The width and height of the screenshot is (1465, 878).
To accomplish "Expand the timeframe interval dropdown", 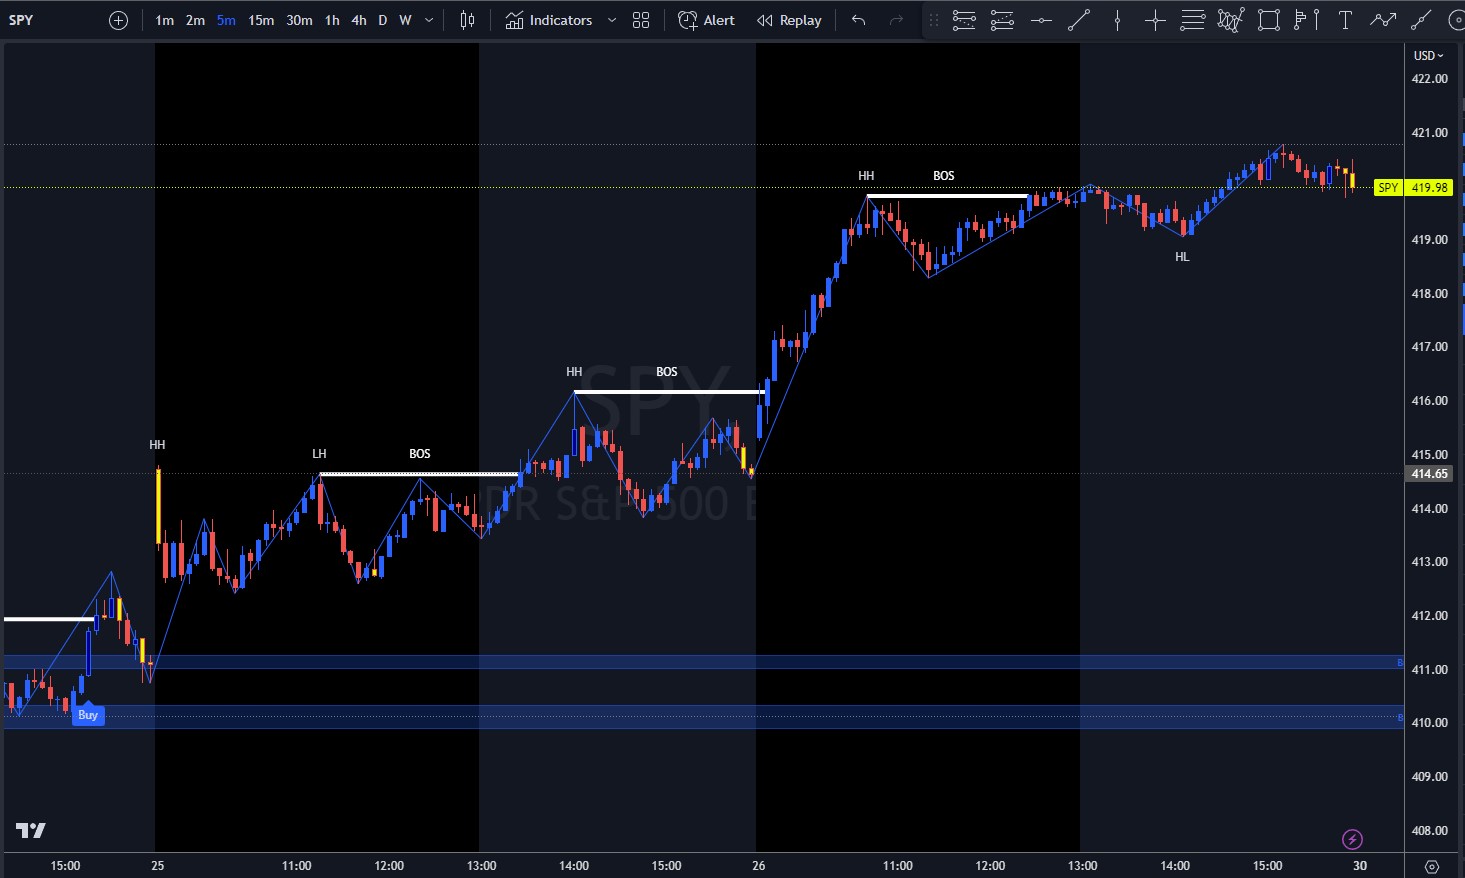I will click(429, 20).
